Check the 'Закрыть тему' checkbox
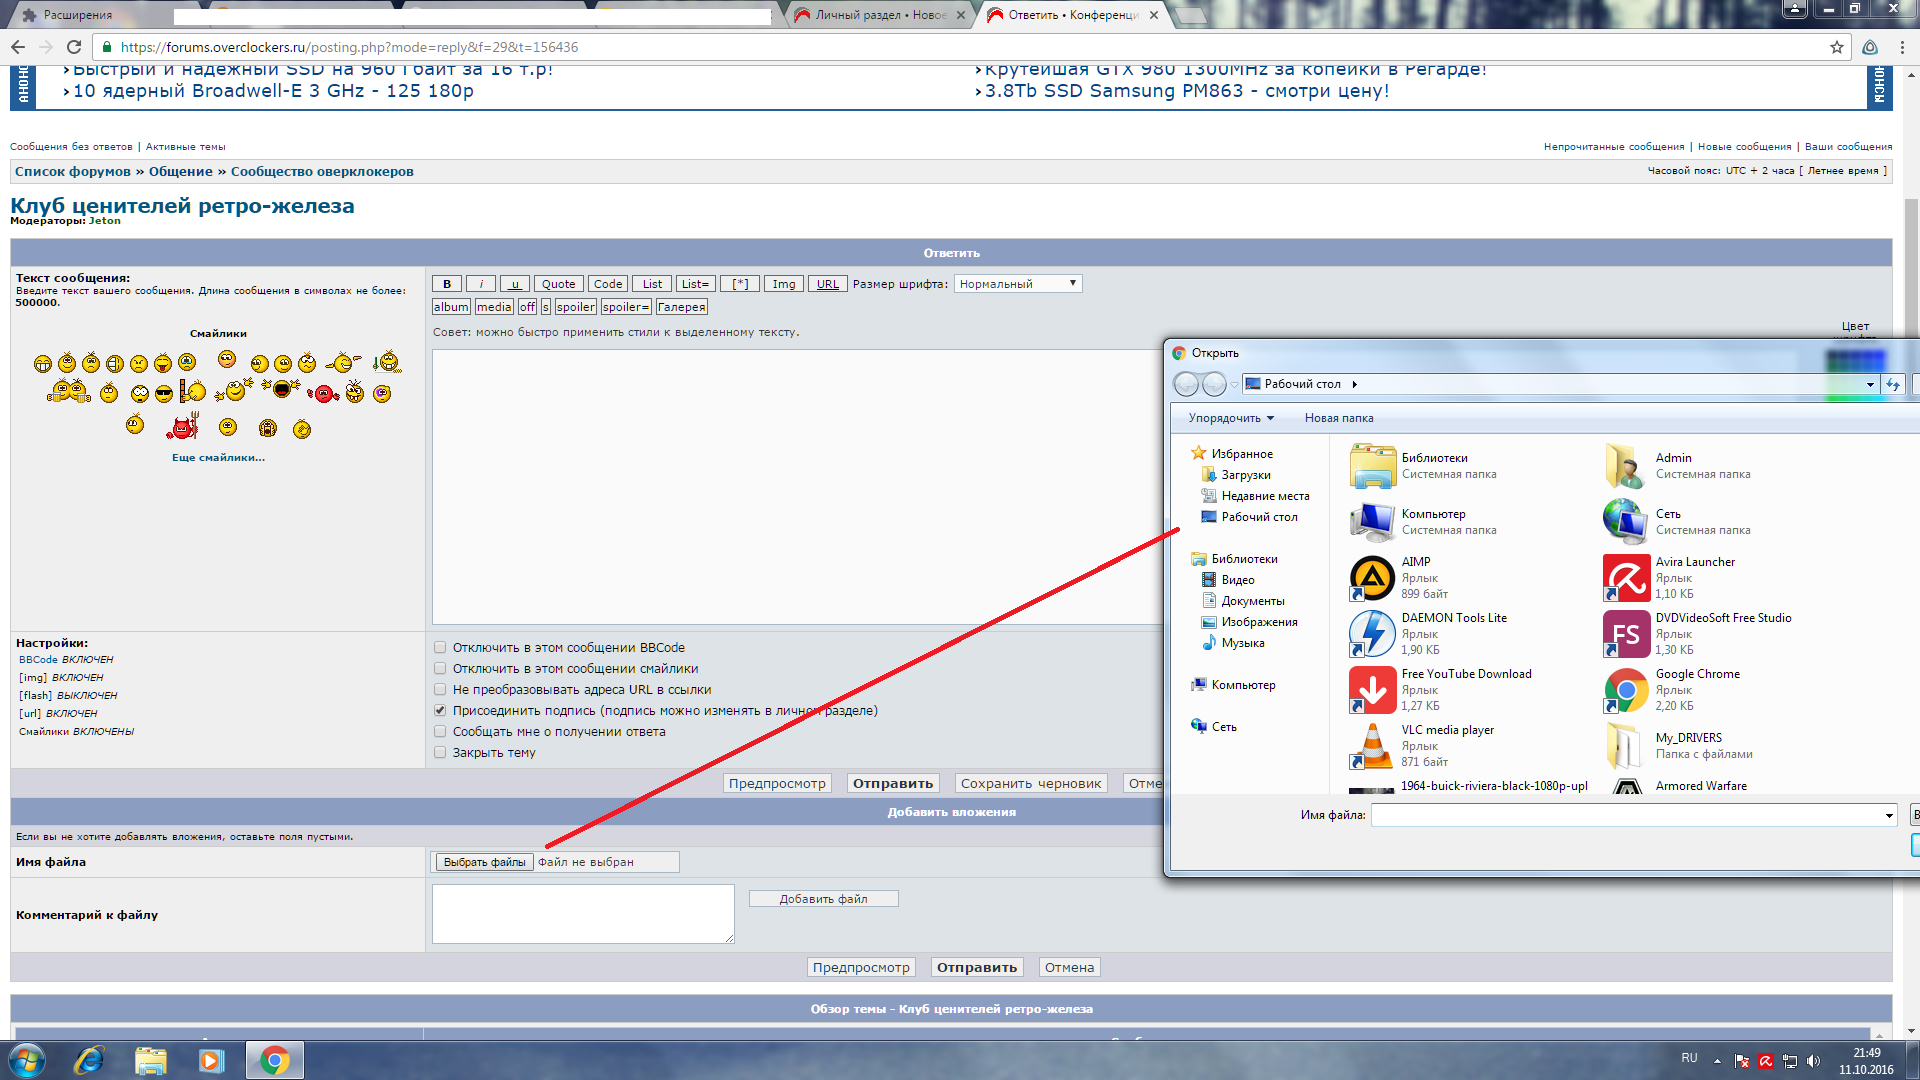1920x1080 pixels. tap(440, 752)
